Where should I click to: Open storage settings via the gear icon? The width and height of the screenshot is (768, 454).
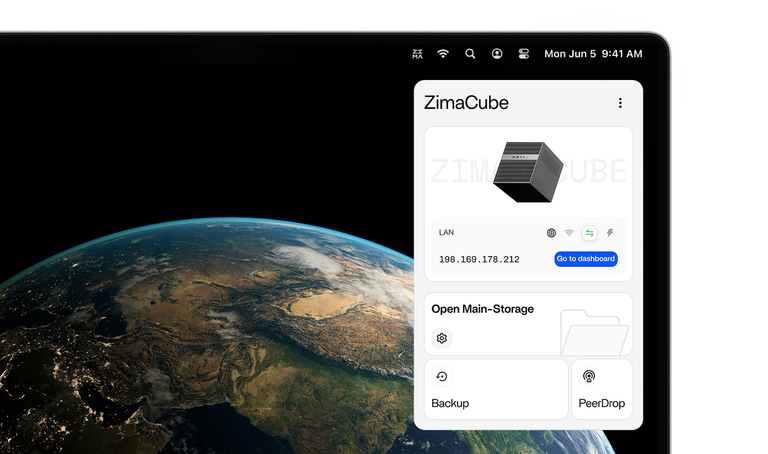442,338
